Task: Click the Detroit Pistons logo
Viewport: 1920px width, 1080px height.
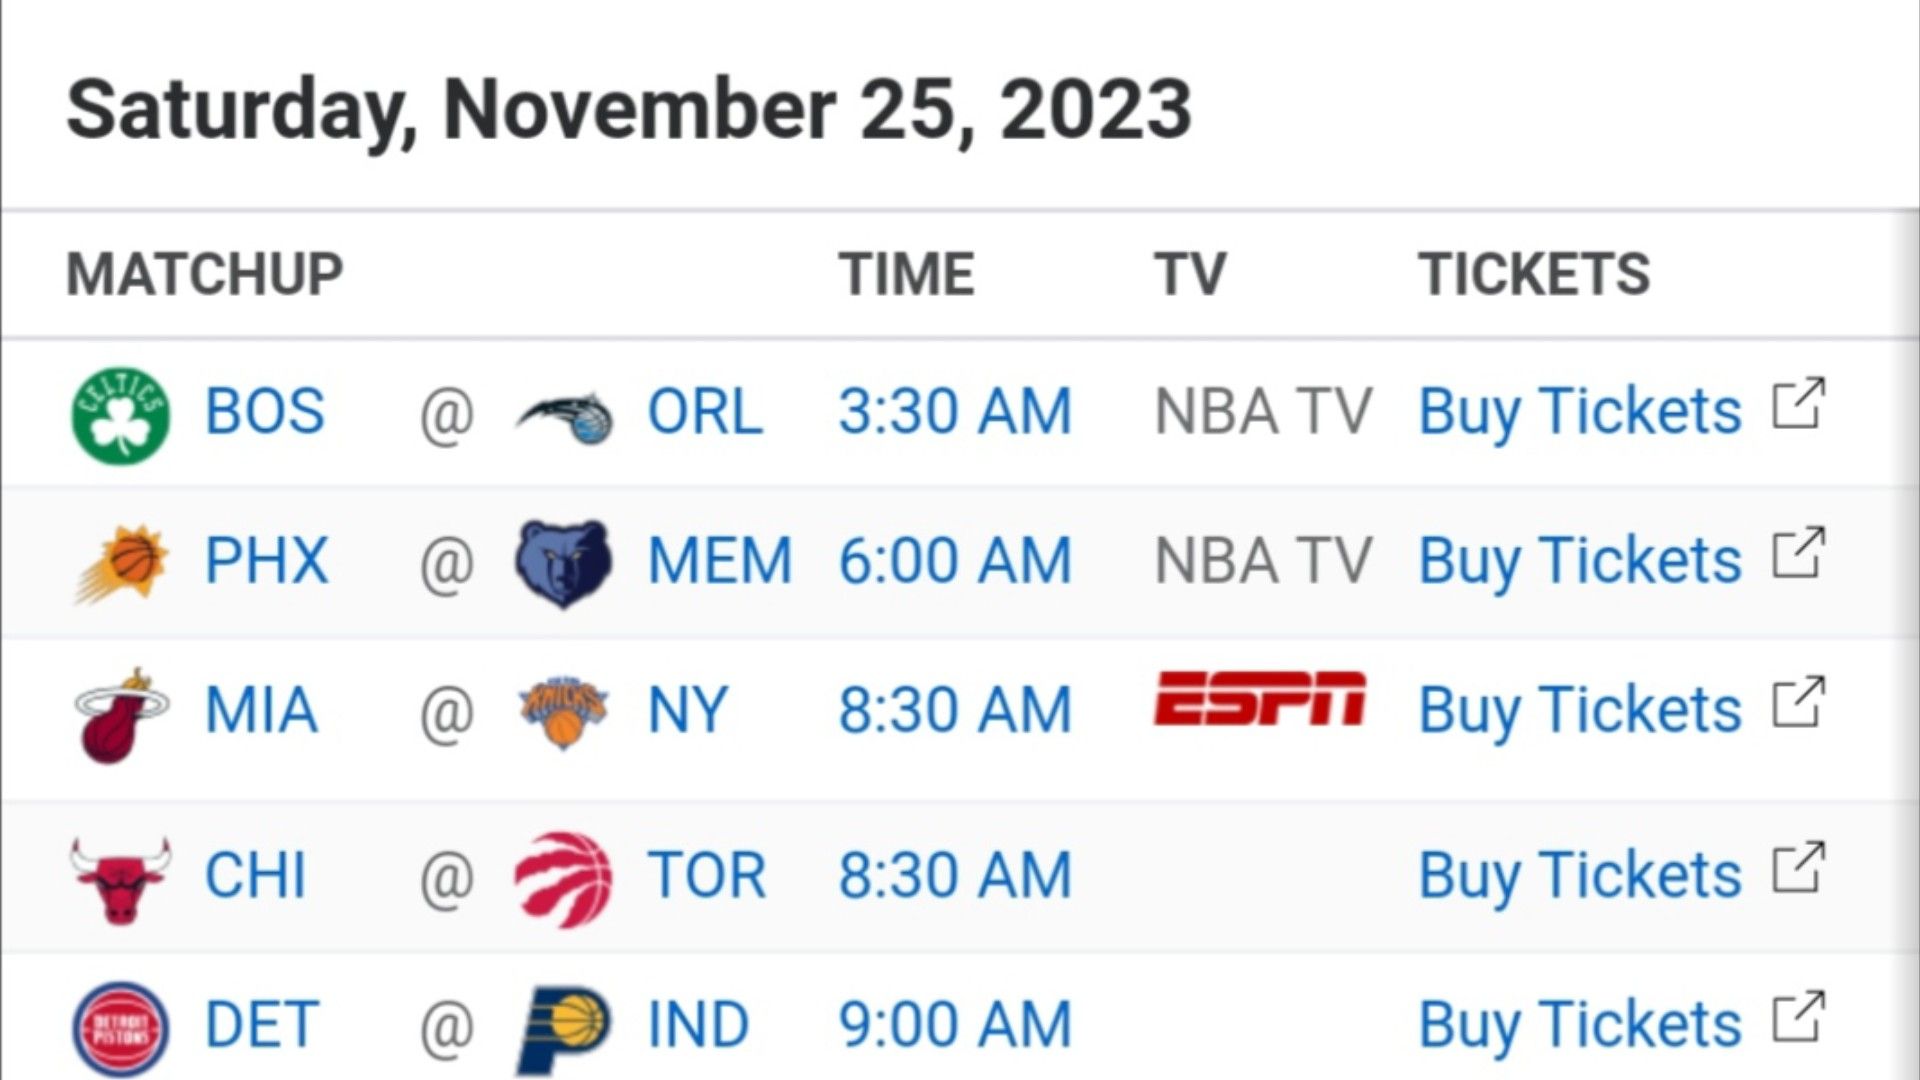Action: (x=121, y=1028)
